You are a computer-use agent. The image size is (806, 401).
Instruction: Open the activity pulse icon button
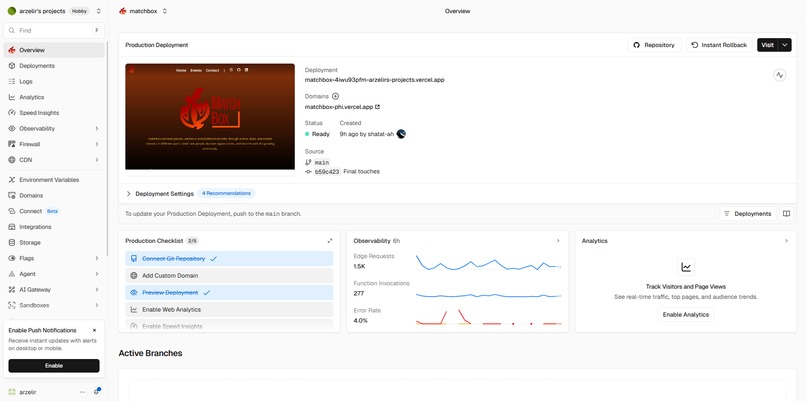tap(780, 75)
